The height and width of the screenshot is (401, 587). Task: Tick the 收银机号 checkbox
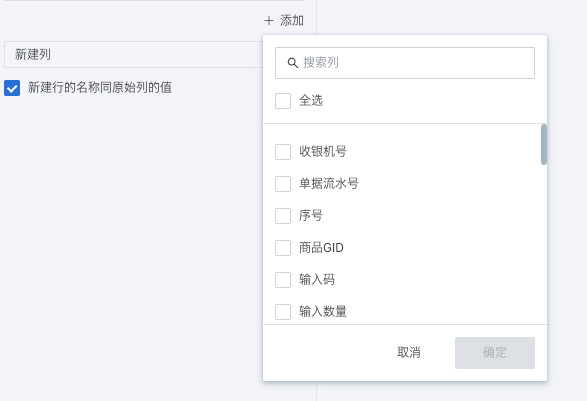click(x=283, y=152)
